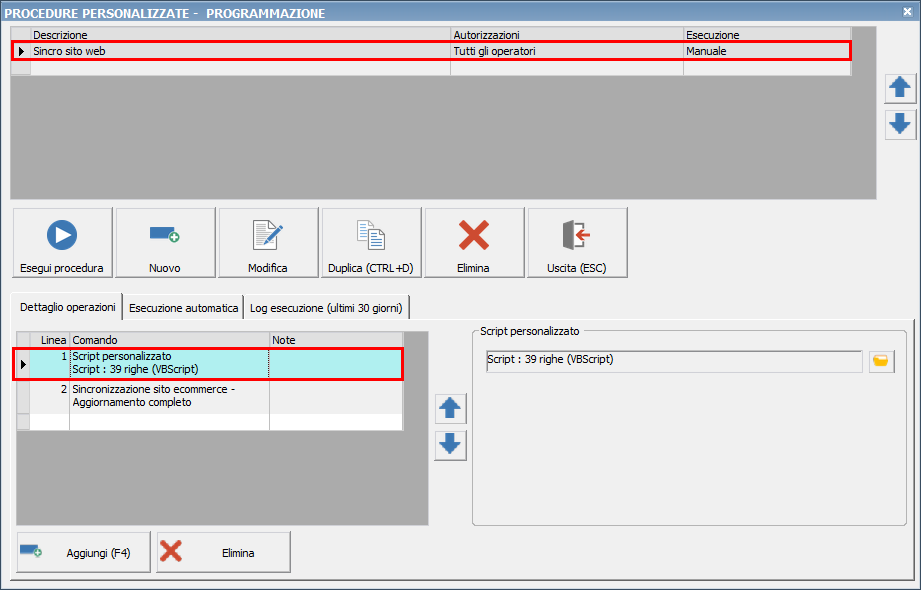Add operation with Aggiungi (F4) button
Viewport: 921px width, 590px height.
click(83, 552)
